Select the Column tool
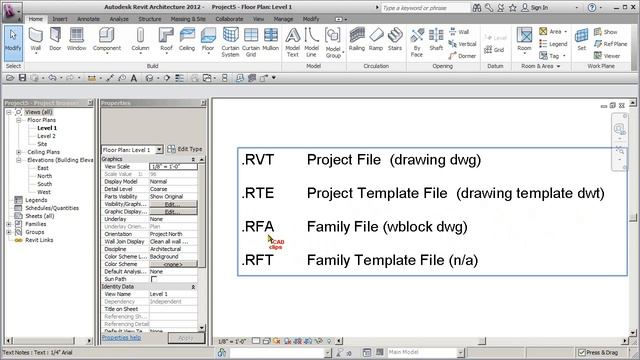This screenshot has height=360, width=640. pos(140,41)
